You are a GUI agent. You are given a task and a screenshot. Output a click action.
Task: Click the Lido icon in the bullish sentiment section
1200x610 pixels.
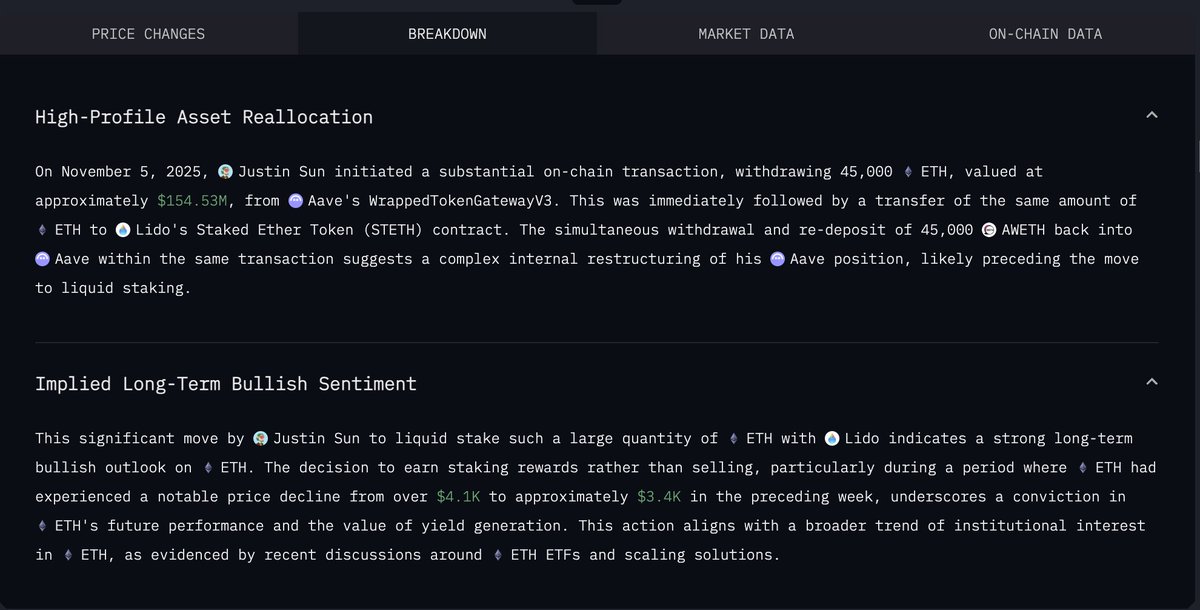tap(832, 438)
